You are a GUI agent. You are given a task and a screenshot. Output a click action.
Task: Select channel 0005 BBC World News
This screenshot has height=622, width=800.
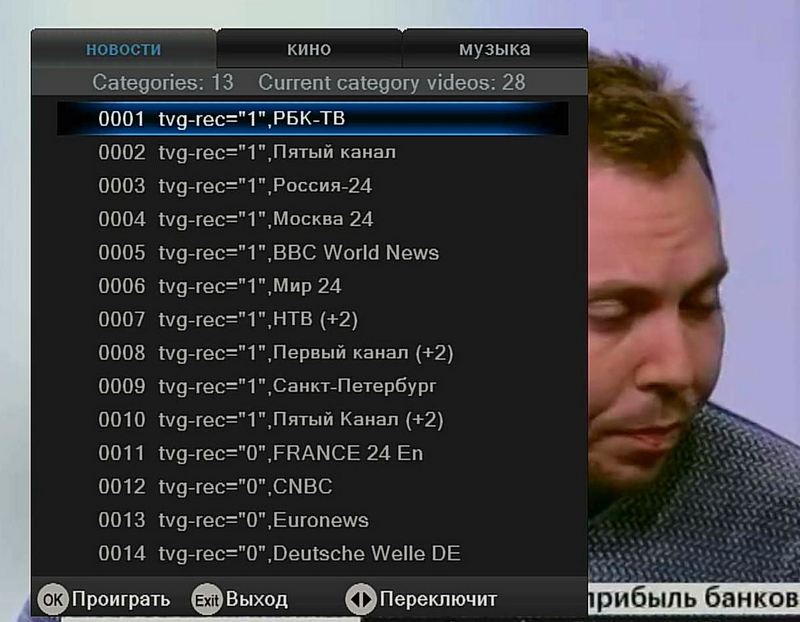tap(313, 253)
